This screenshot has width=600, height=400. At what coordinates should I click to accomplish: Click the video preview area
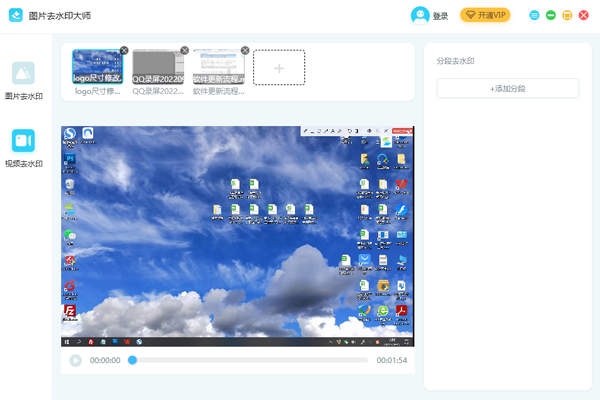(x=237, y=236)
